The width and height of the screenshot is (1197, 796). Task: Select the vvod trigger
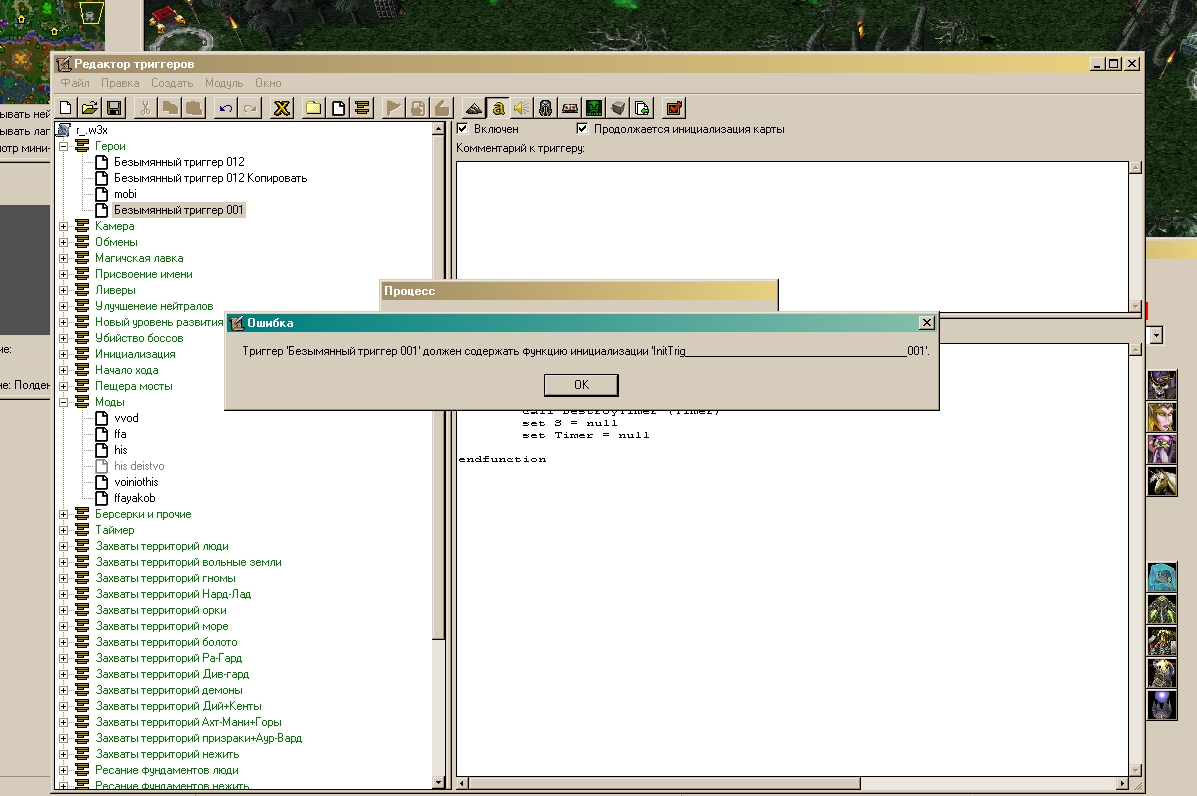pos(126,418)
